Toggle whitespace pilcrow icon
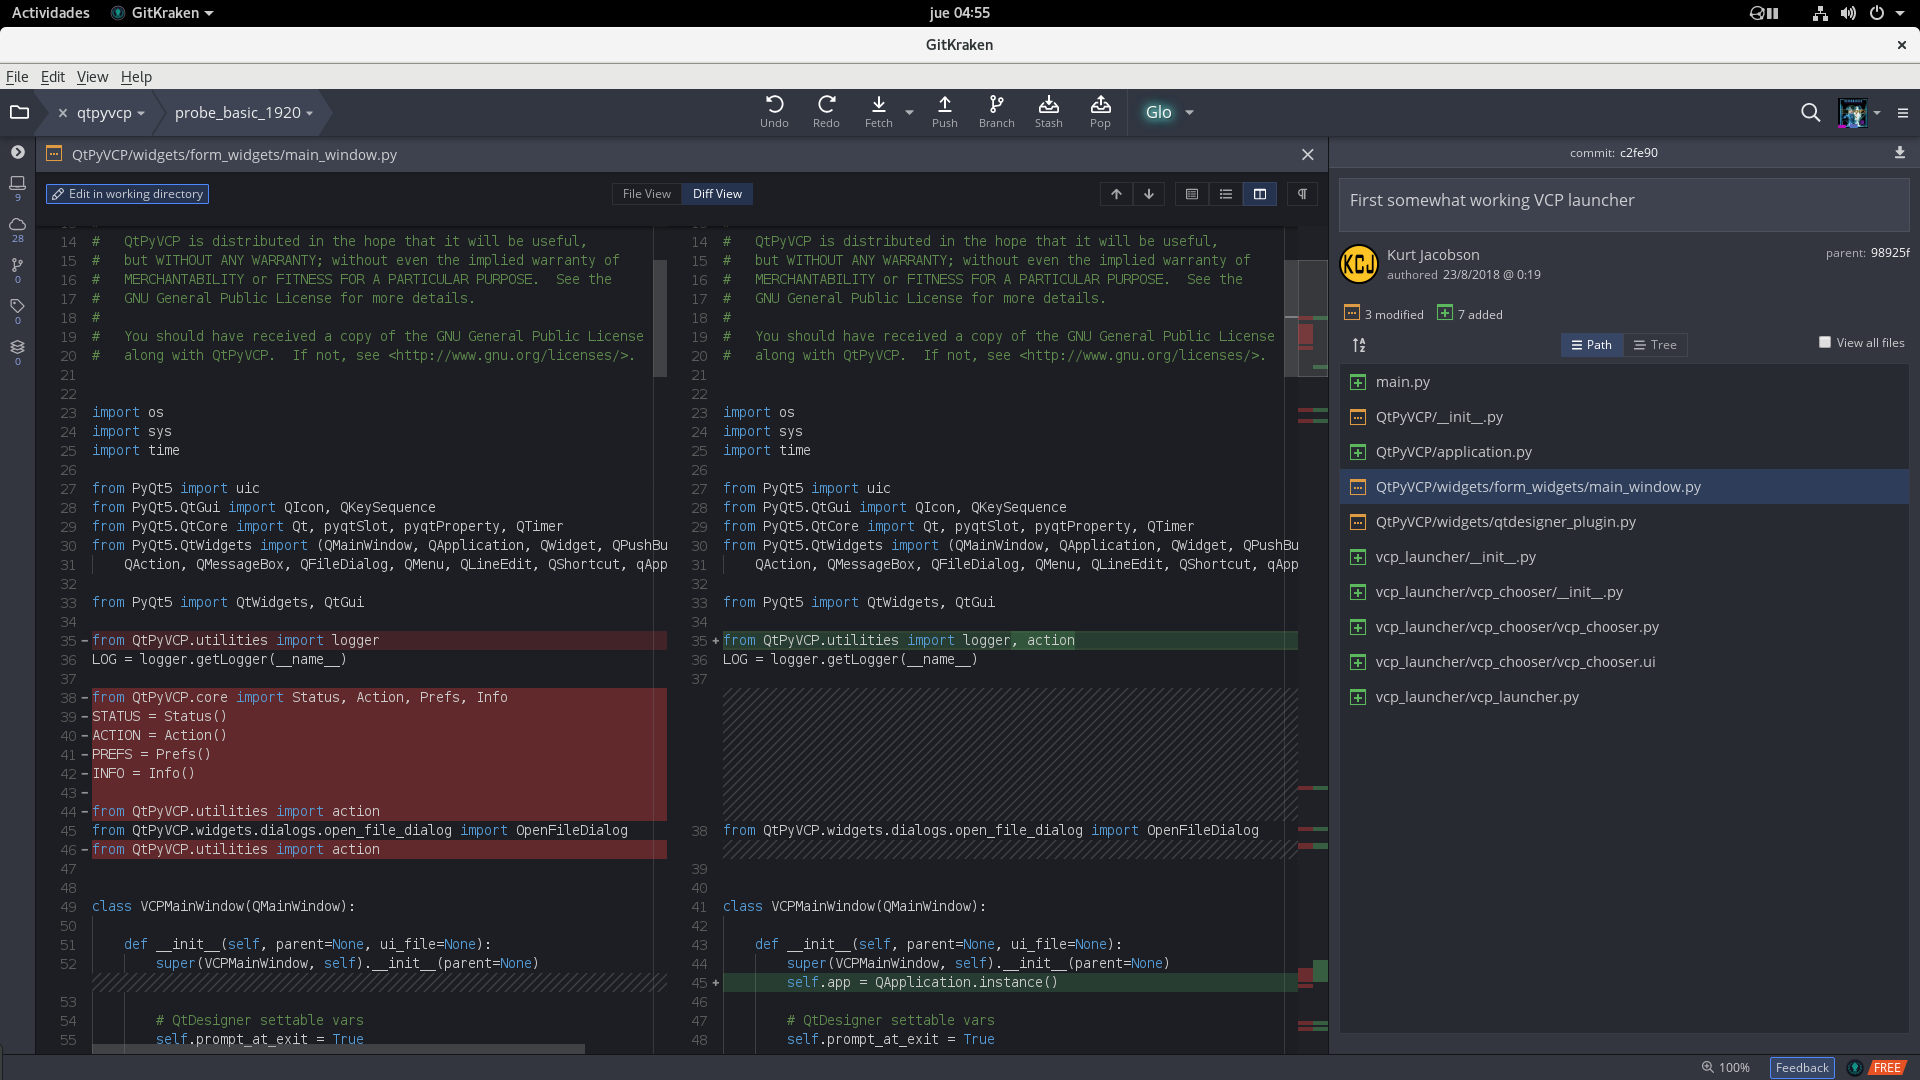The width and height of the screenshot is (1920, 1080). (x=1302, y=194)
